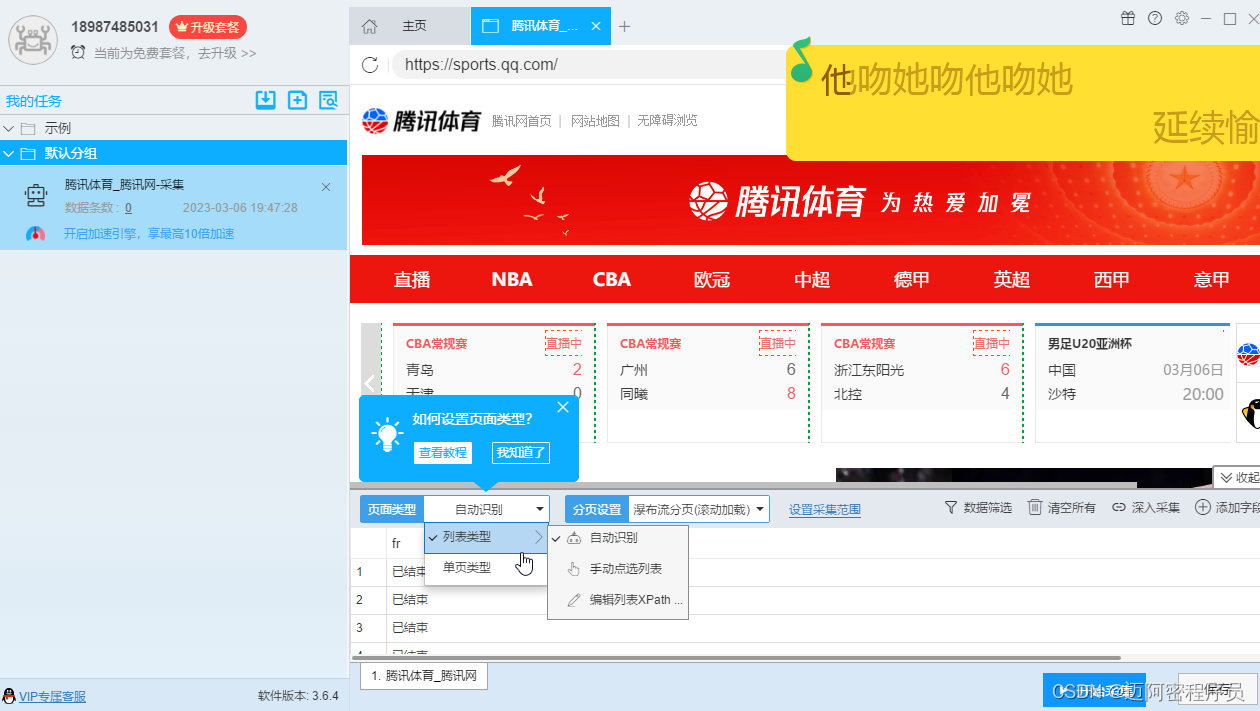The image size is (1260, 711).
Task: Open the 广州 vs 同曦 match card
Action: click(x=707, y=383)
